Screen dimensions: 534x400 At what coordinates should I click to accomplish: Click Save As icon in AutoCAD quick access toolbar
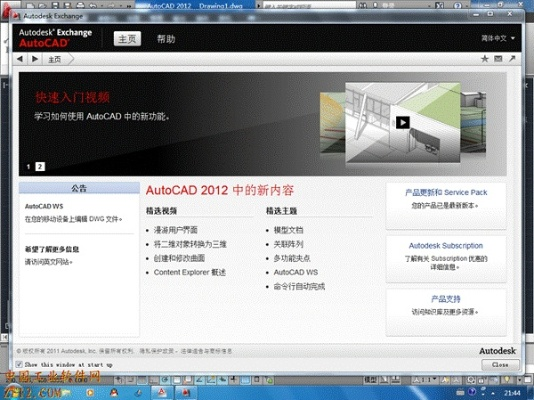(x=67, y=5)
